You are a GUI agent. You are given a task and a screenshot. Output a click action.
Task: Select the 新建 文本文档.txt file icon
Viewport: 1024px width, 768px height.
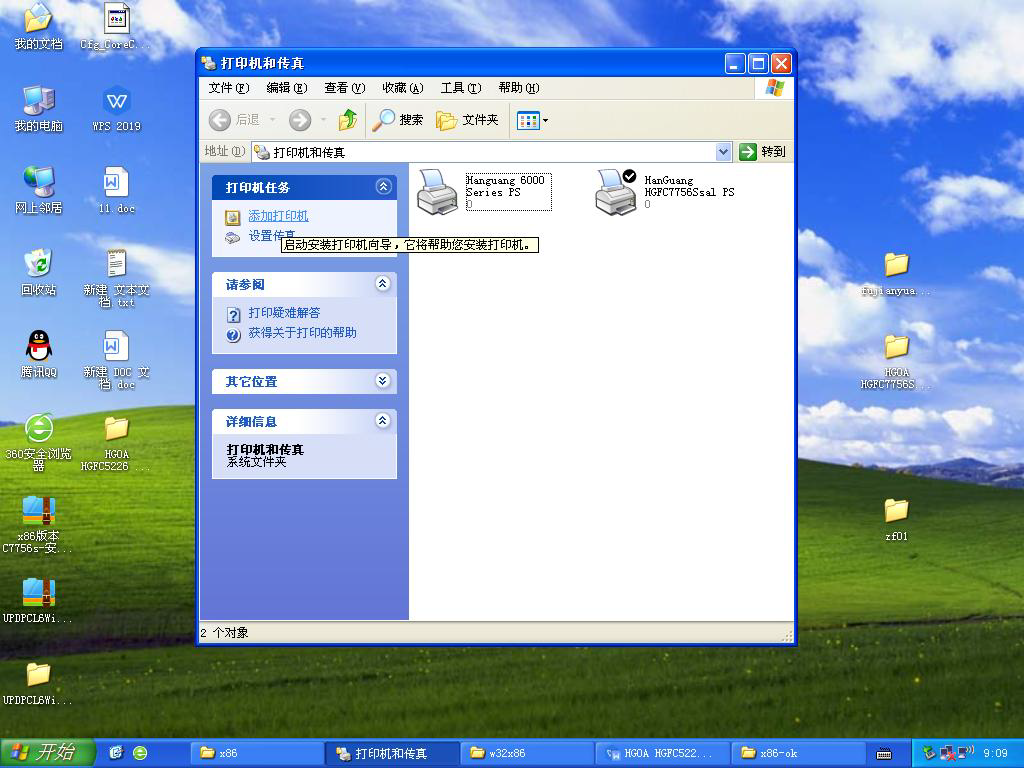[x=116, y=278]
